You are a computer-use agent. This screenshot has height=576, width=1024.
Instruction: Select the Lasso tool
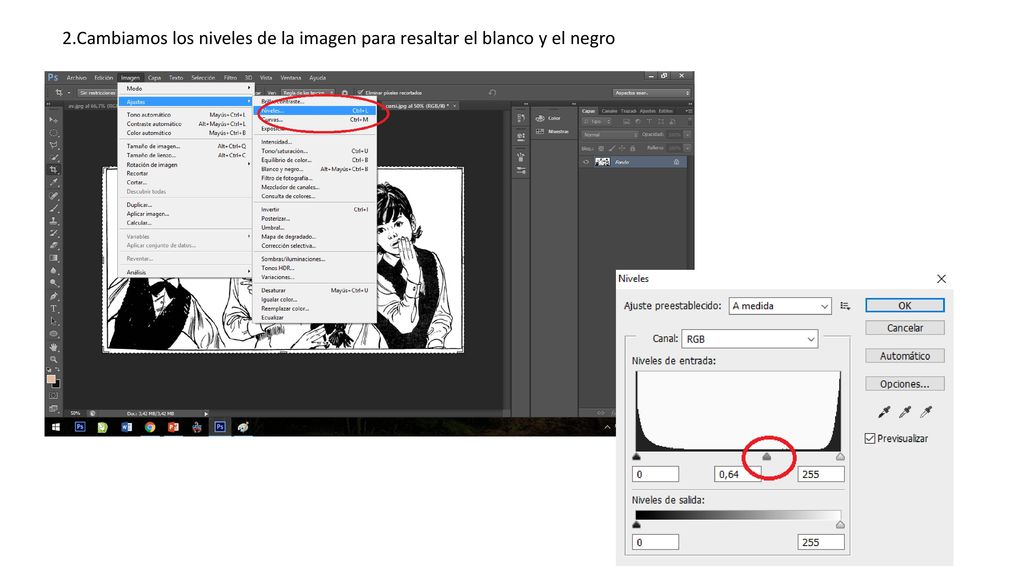(x=54, y=145)
